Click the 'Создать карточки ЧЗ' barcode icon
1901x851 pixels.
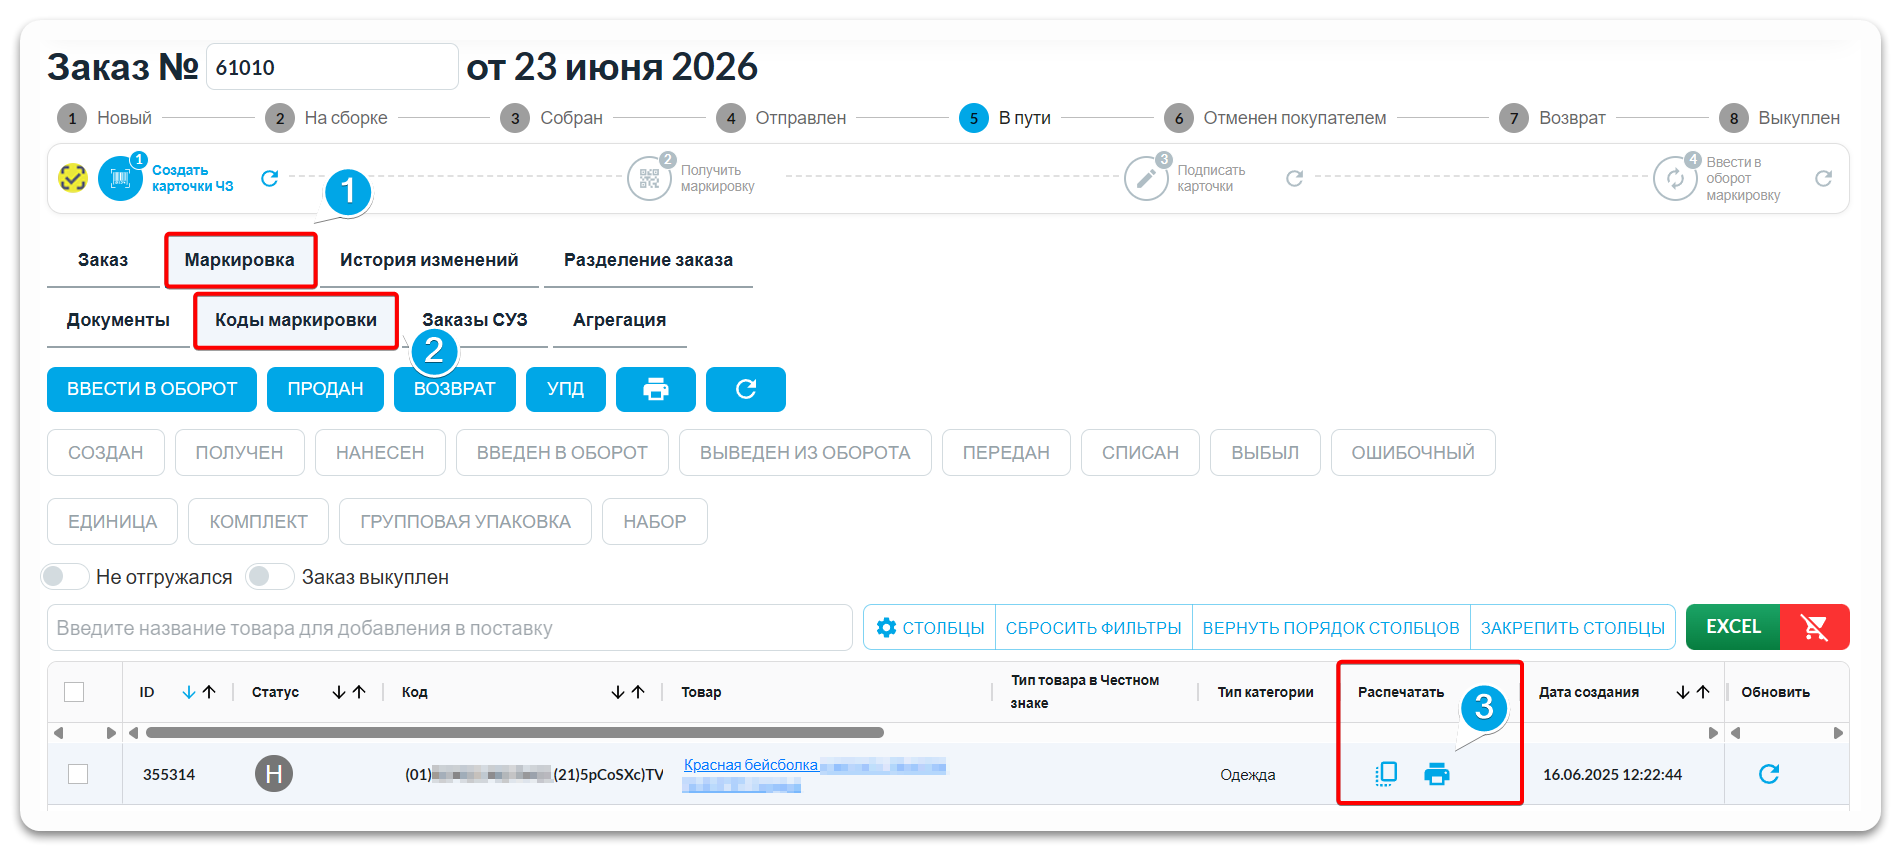point(121,179)
